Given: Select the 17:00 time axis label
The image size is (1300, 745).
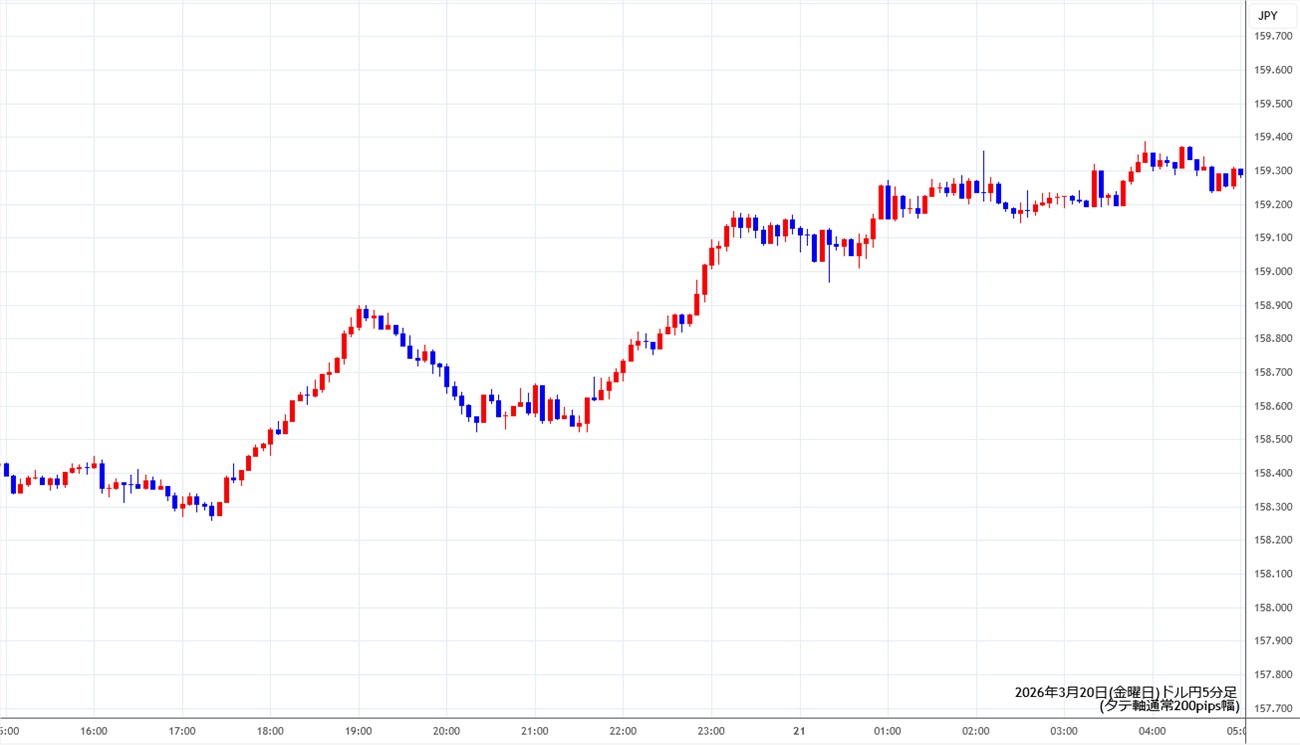Looking at the screenshot, I should [x=182, y=731].
